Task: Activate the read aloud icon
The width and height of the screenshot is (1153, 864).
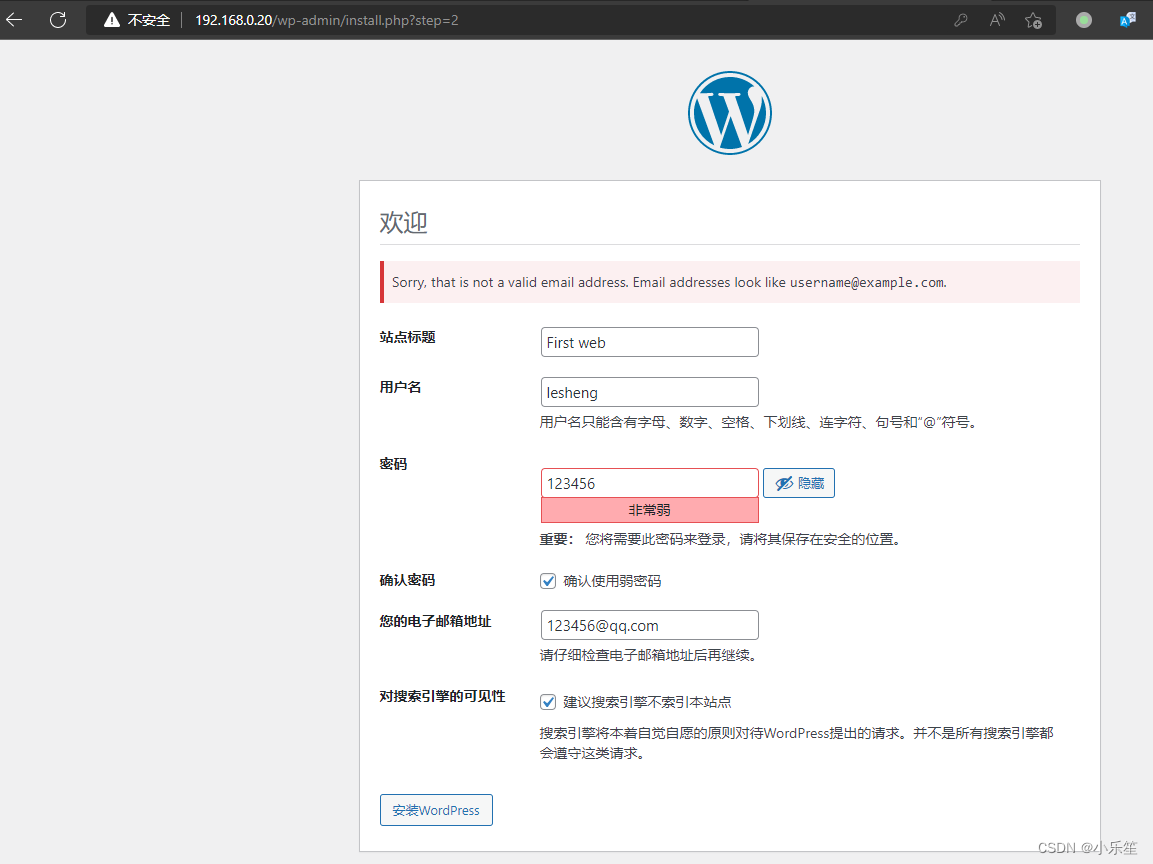Action: click(x=997, y=20)
